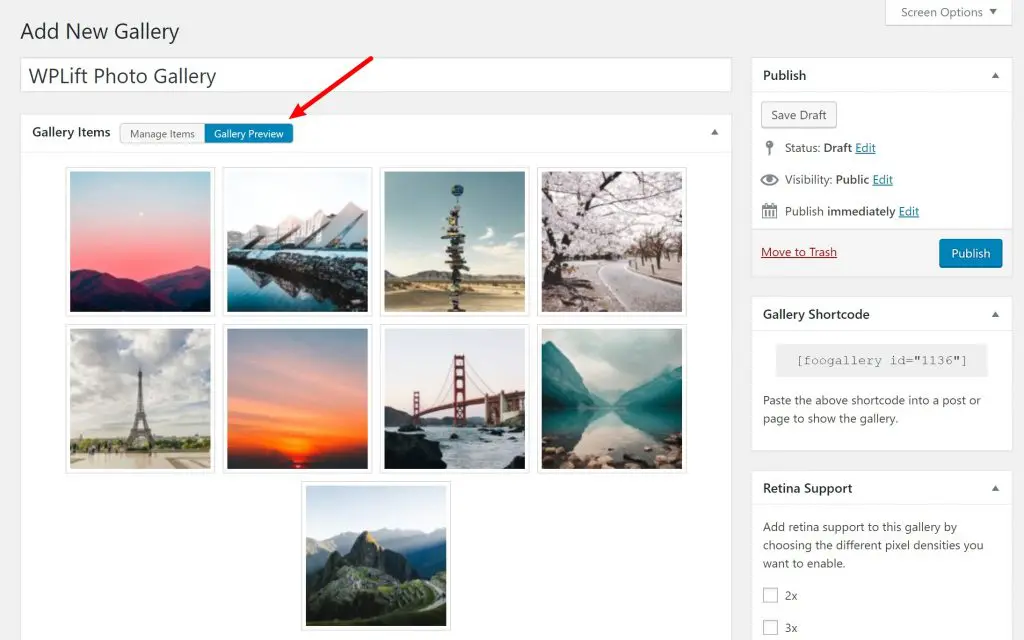Edit the draft status
The width and height of the screenshot is (1024, 640).
coord(865,148)
